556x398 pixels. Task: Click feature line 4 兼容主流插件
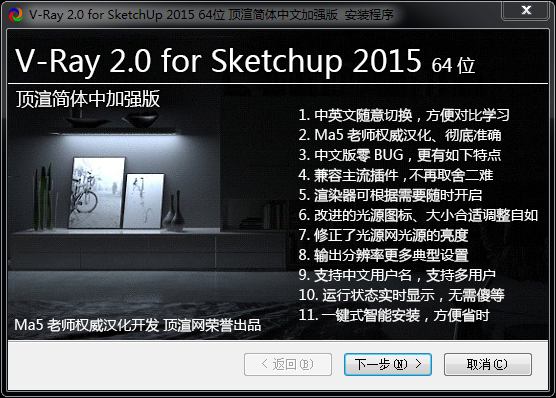click(x=396, y=175)
